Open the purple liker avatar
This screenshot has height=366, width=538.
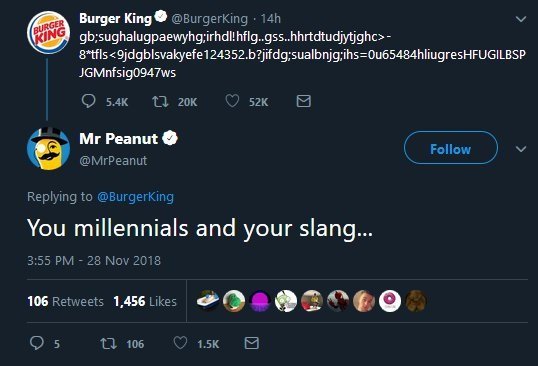coord(260,301)
